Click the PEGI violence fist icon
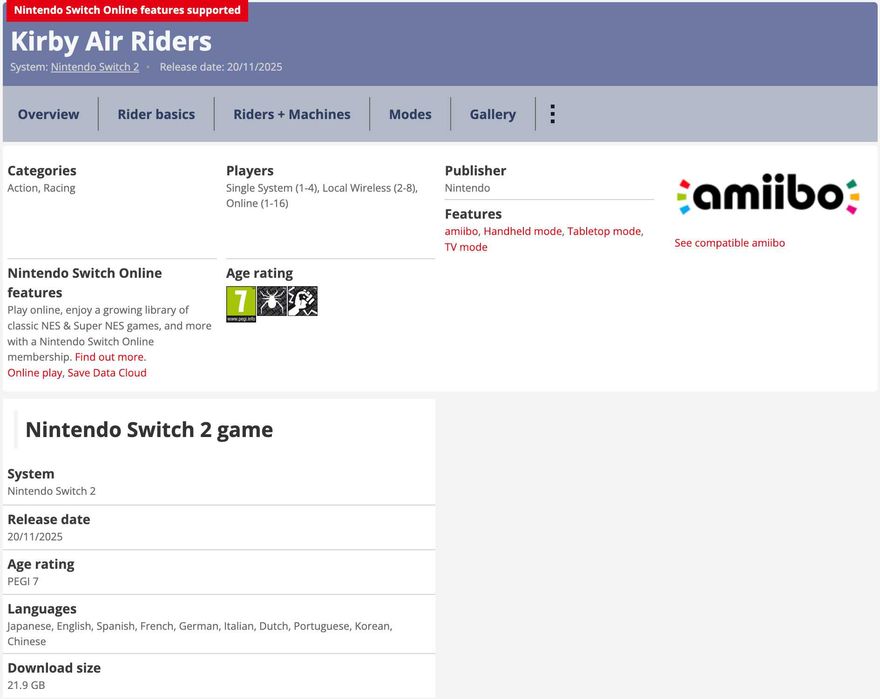 coord(302,301)
